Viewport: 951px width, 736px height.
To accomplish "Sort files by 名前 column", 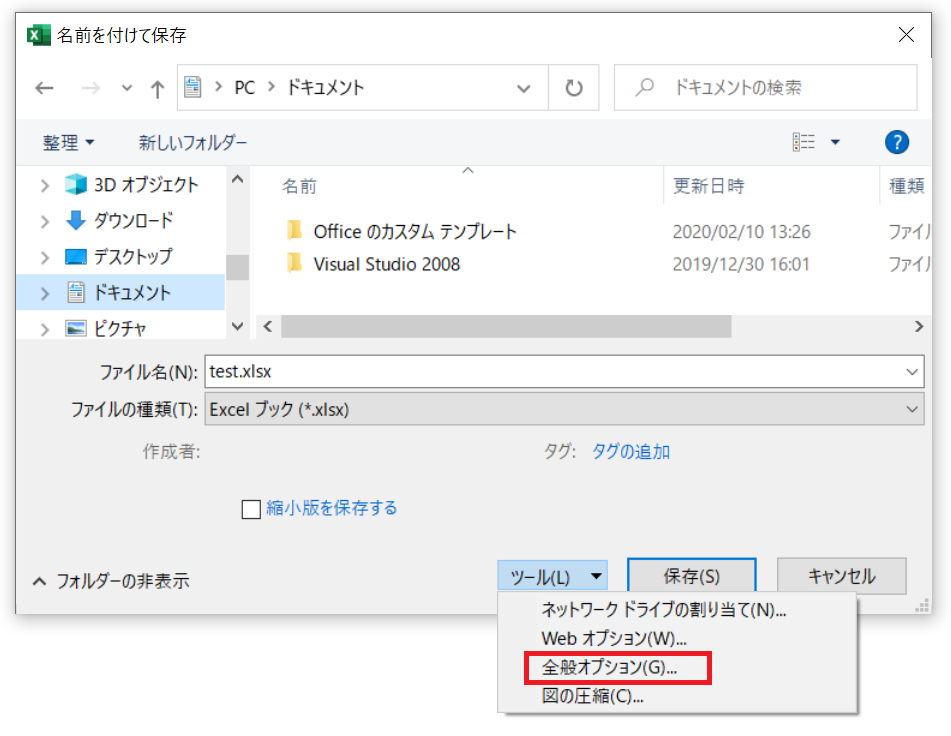I will 299,186.
